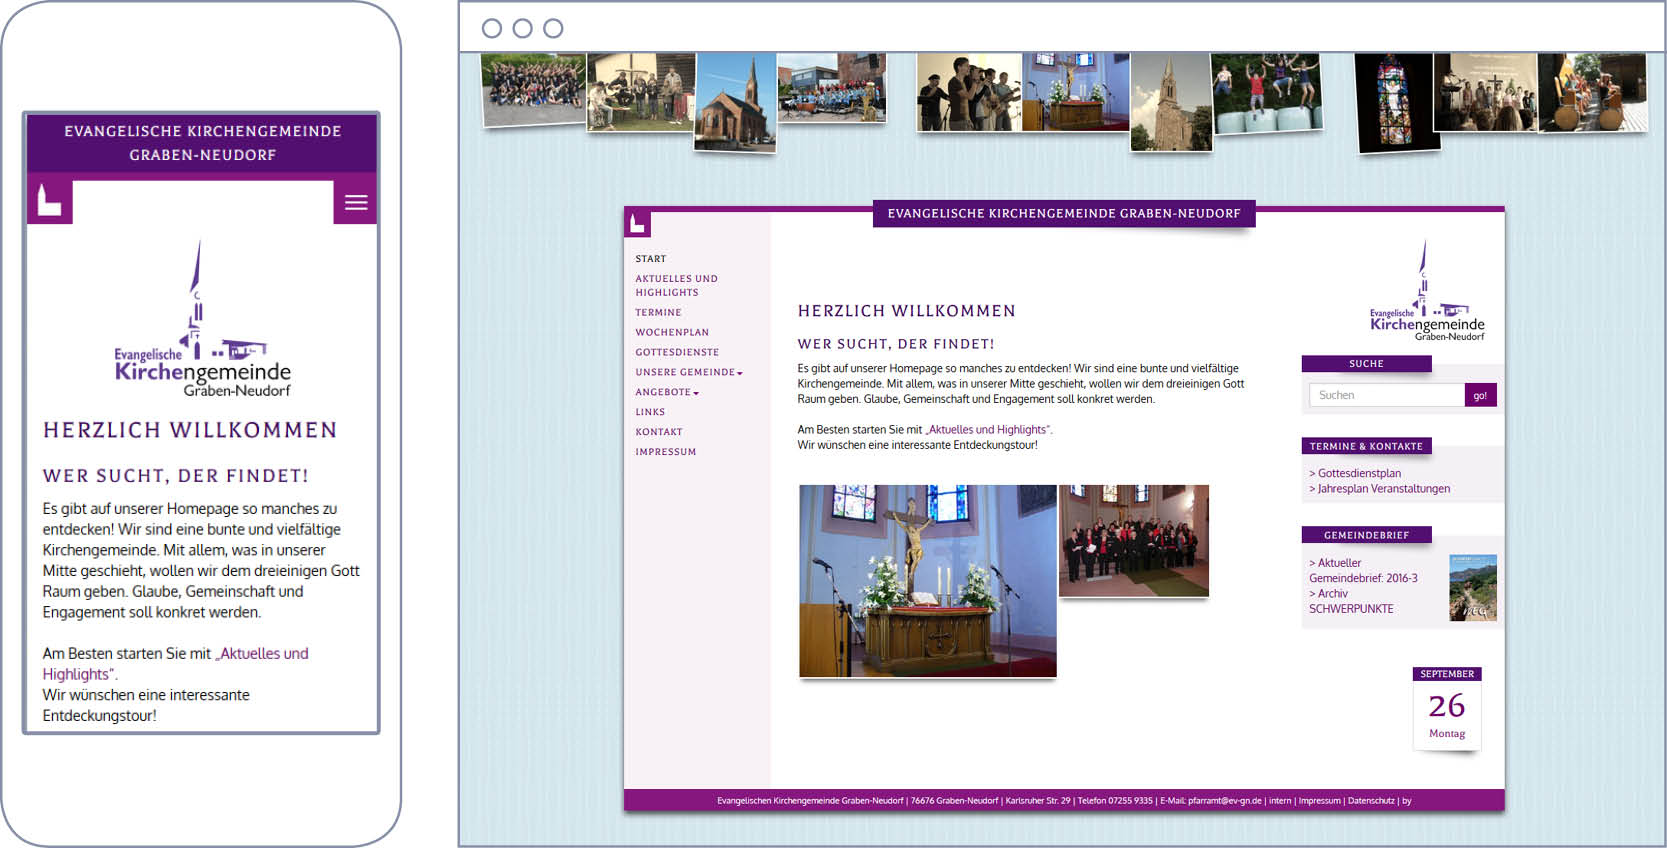This screenshot has width=1667, height=848.
Task: Follow mobile 'Aktuelles und Highlights' link
Action: point(175,664)
